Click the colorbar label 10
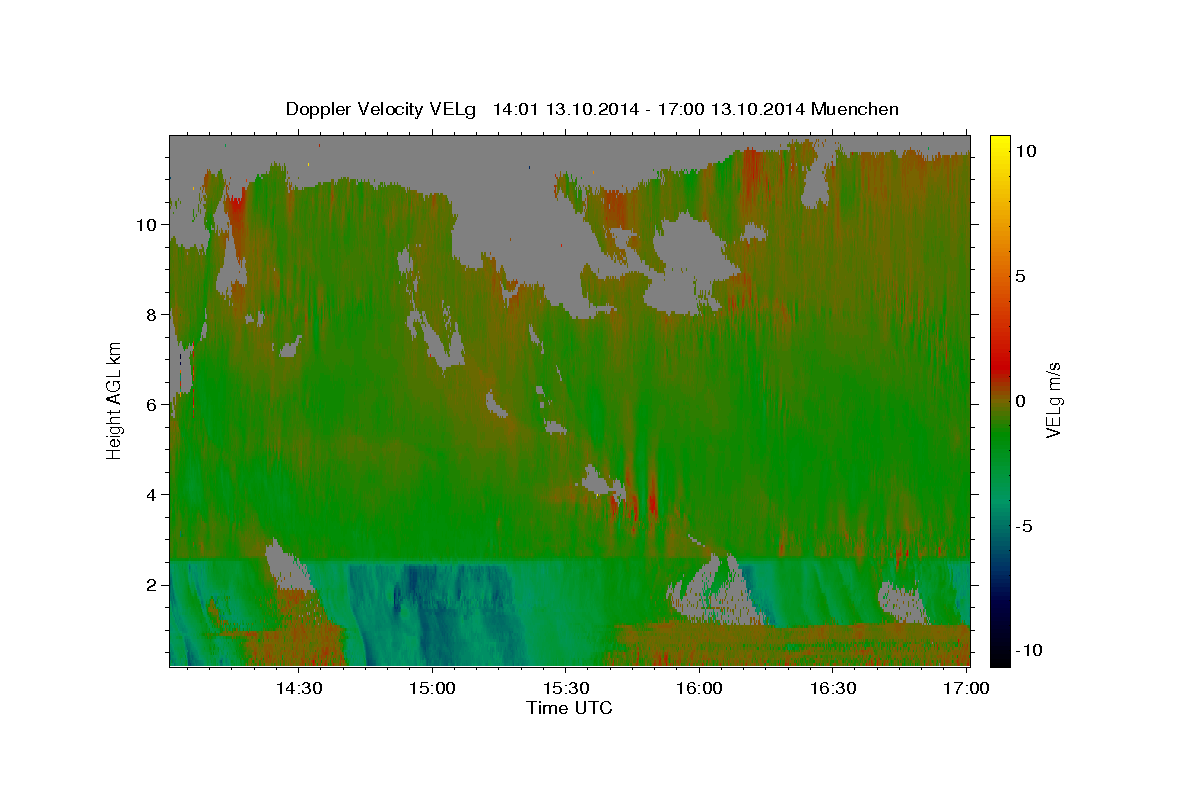Screen dimensions: 1200x800 (1025, 150)
